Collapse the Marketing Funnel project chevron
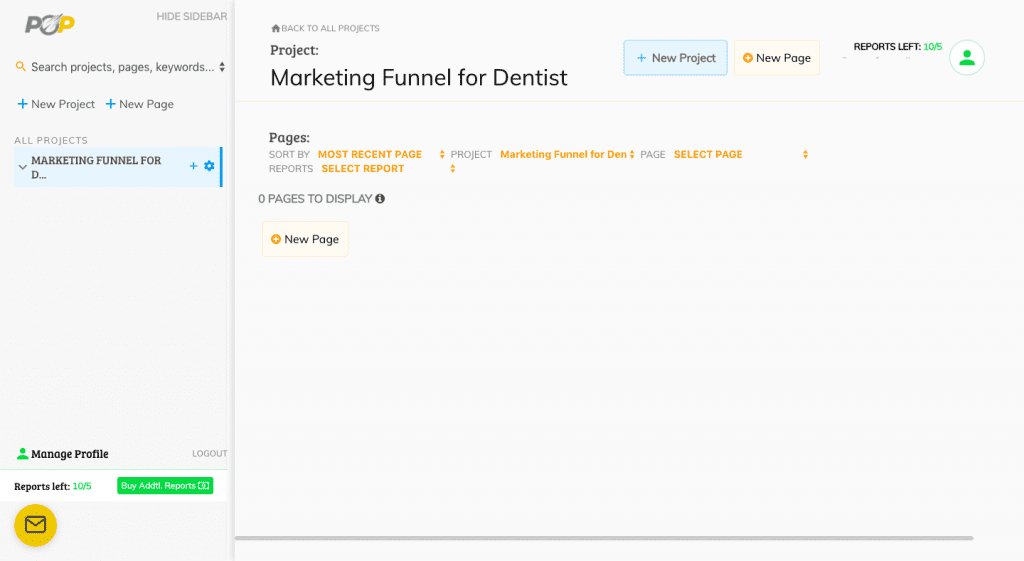 pyautogui.click(x=23, y=167)
